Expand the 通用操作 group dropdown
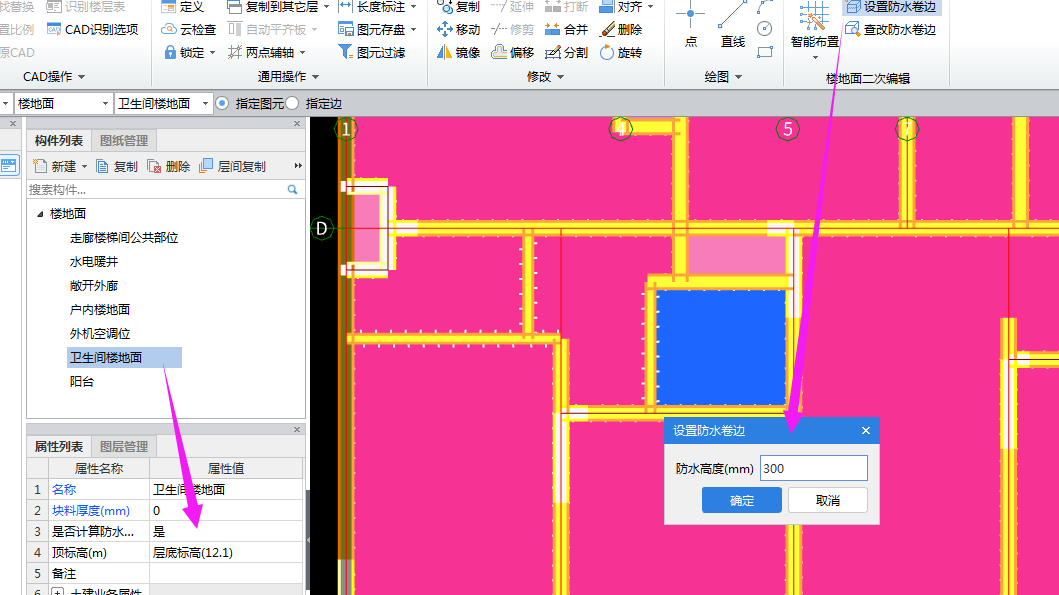Screen dimensions: 1059x595 315,77
